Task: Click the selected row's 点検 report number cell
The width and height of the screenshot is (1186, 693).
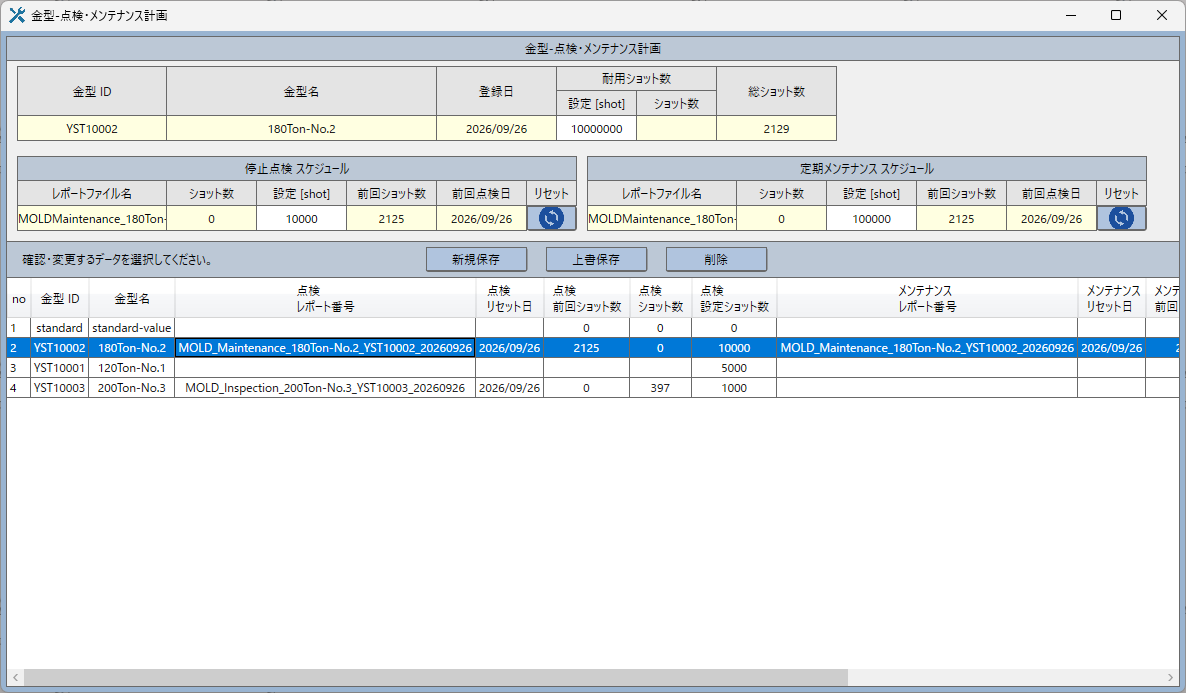Action: [325, 348]
